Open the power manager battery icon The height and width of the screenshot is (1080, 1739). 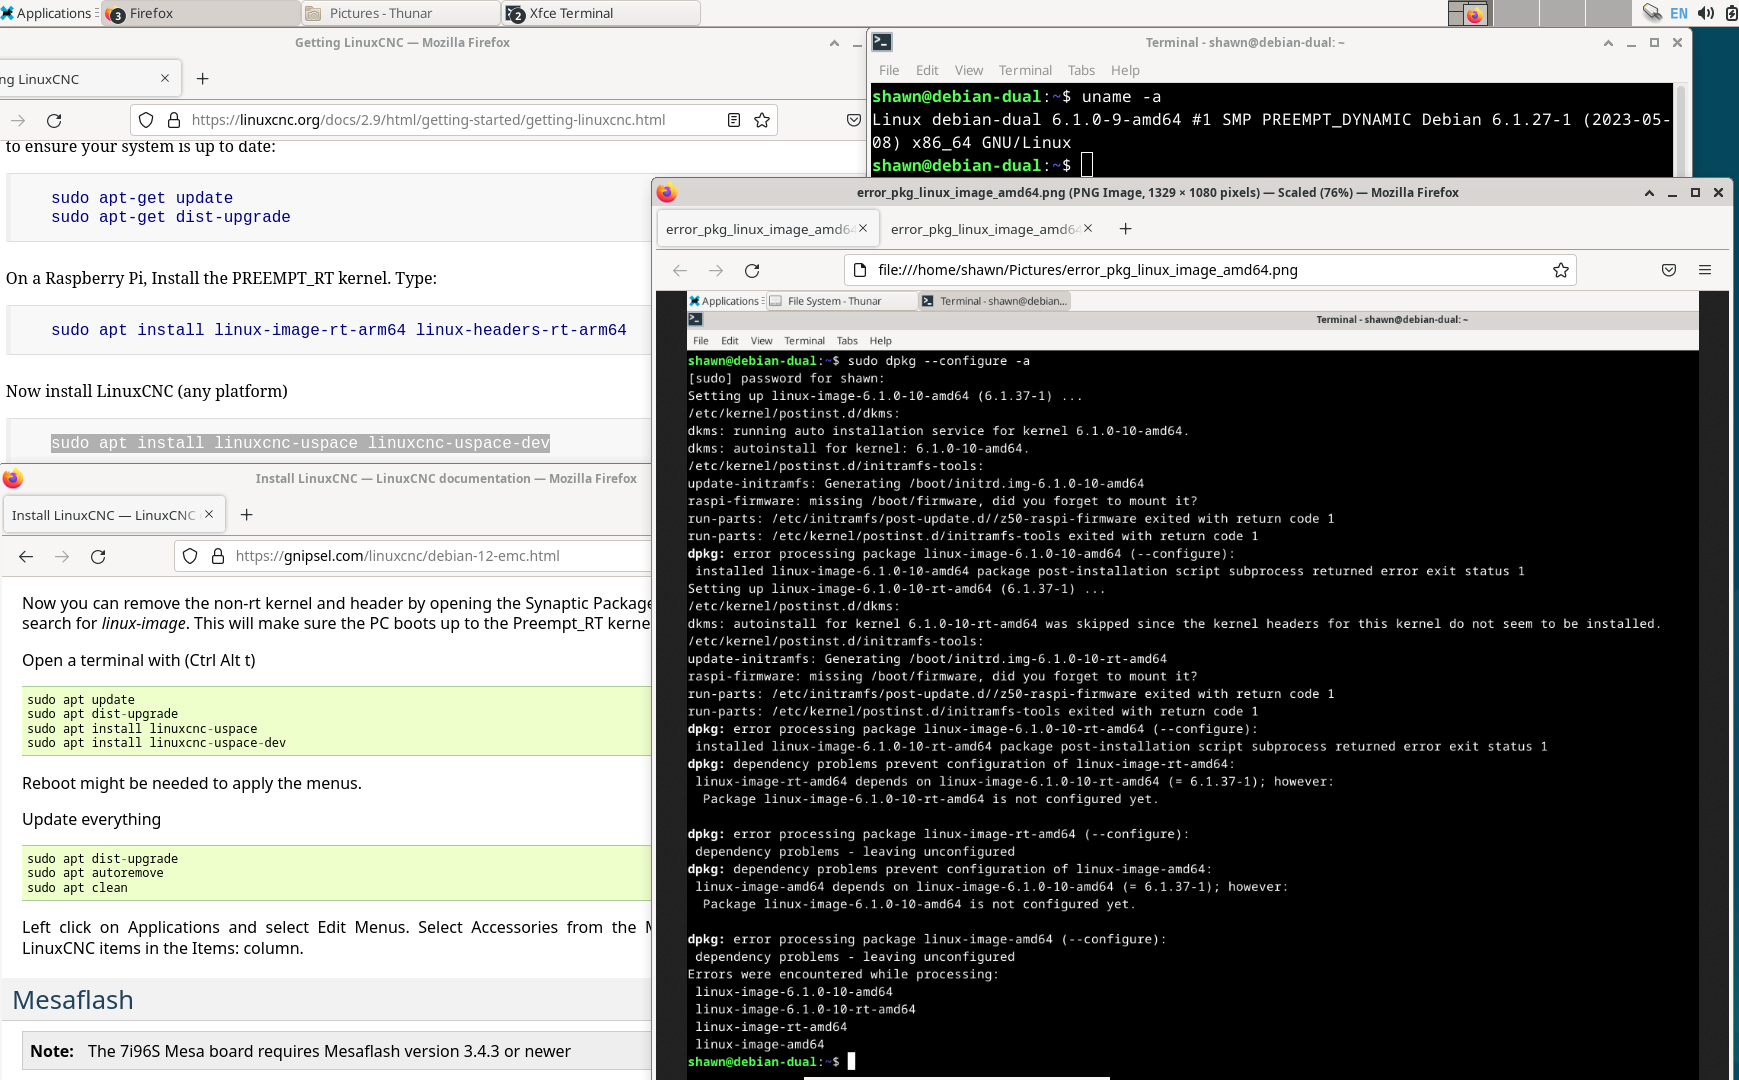[1731, 13]
